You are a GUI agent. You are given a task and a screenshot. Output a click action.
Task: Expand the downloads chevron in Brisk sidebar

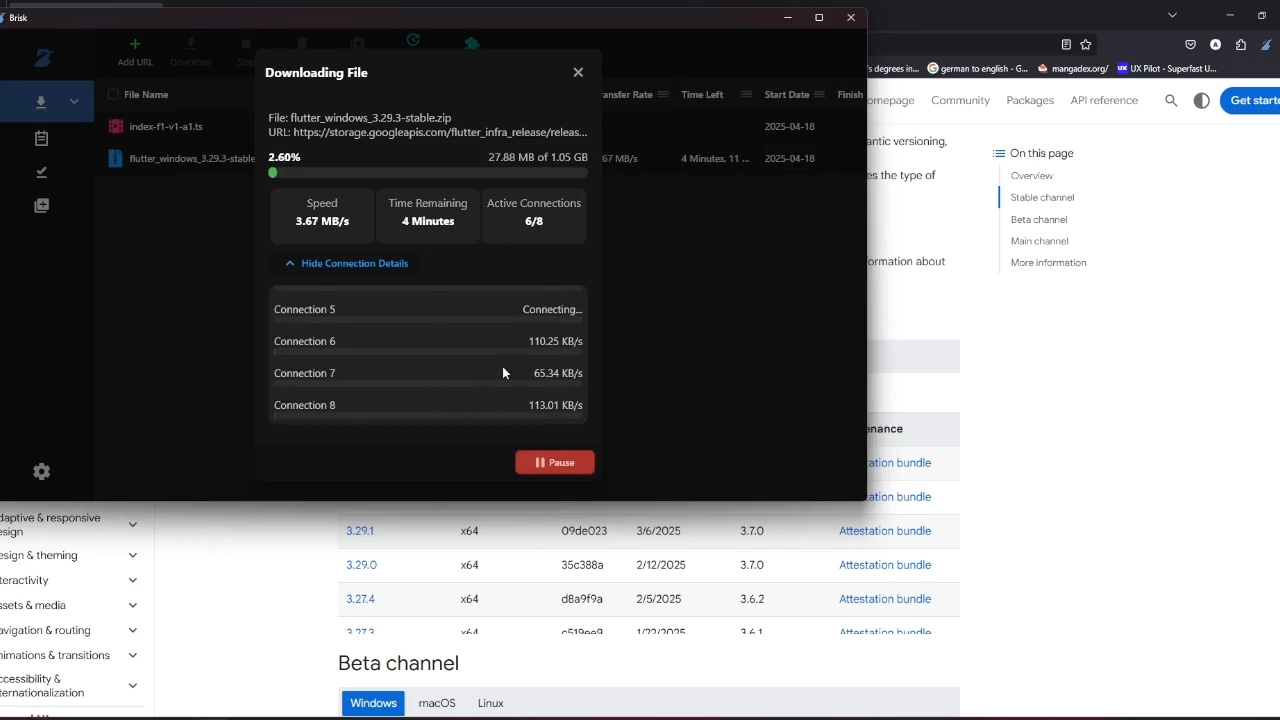[74, 102]
